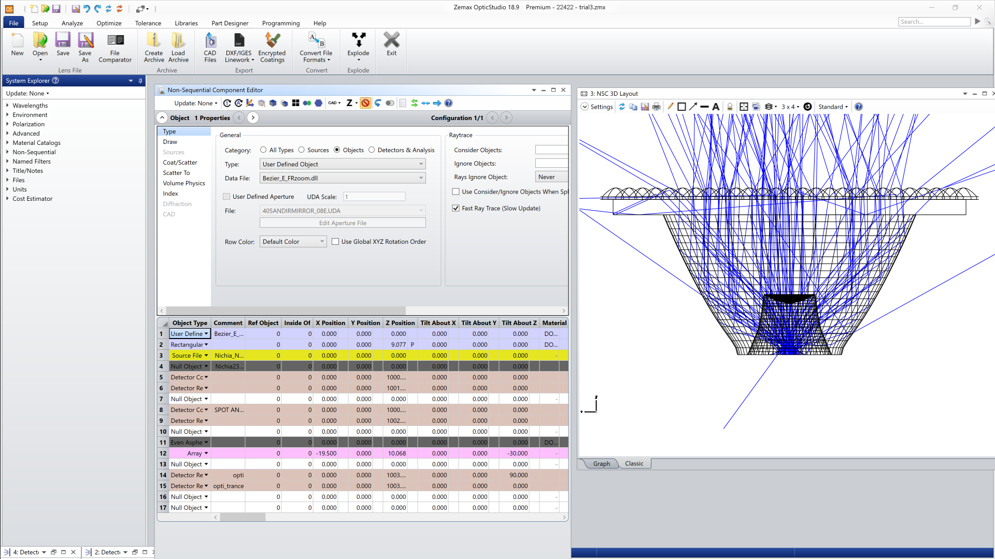
Task: Toggle Use Consider/Ignore Objects checkbox
Action: 456,192
